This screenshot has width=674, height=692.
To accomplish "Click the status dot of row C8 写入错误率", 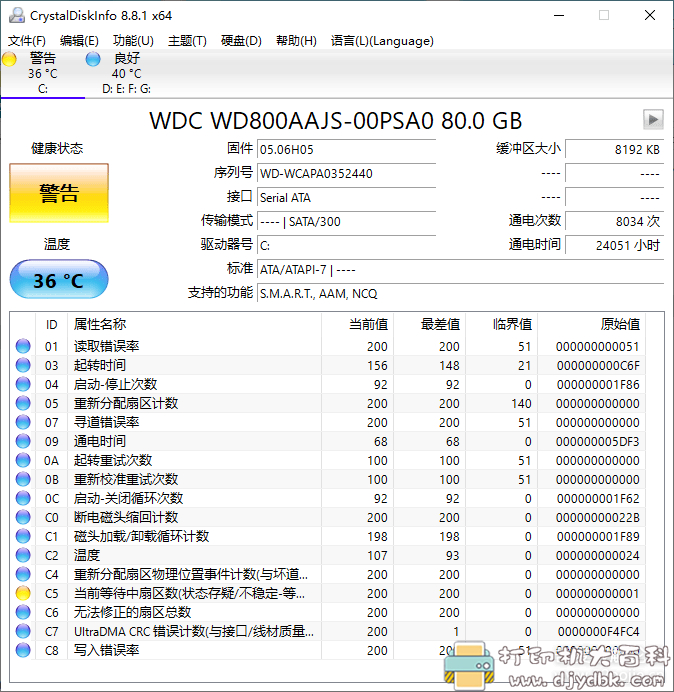I will (x=23, y=650).
